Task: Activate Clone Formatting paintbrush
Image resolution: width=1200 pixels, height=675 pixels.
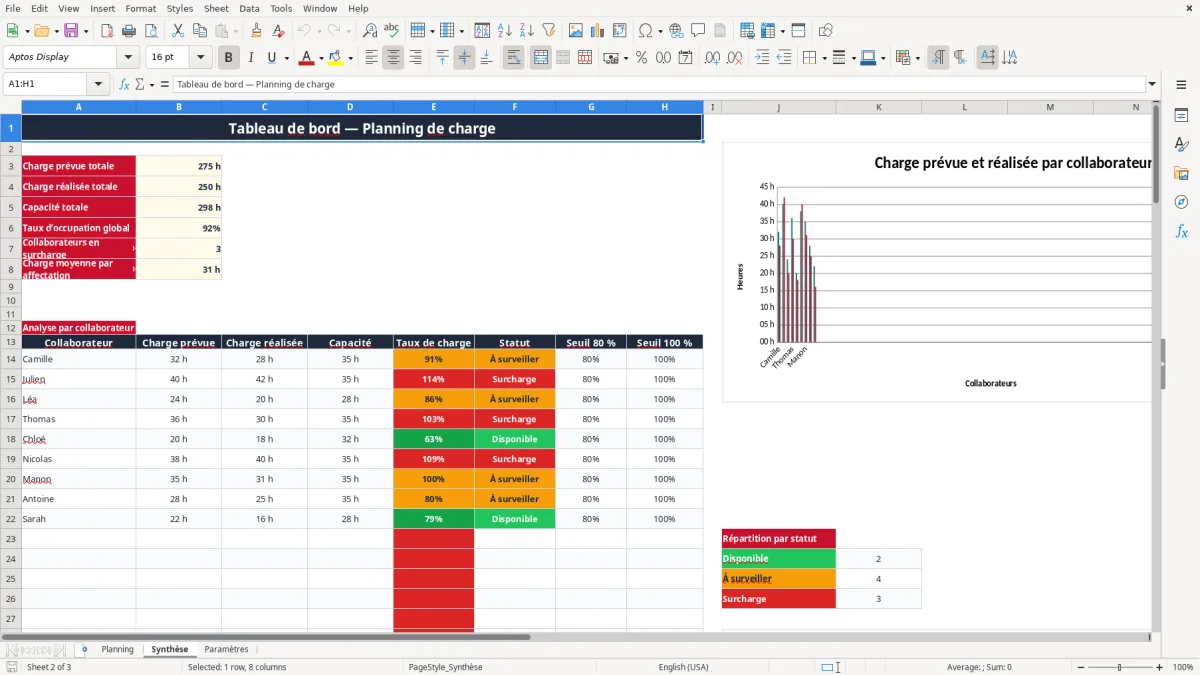Action: [257, 31]
